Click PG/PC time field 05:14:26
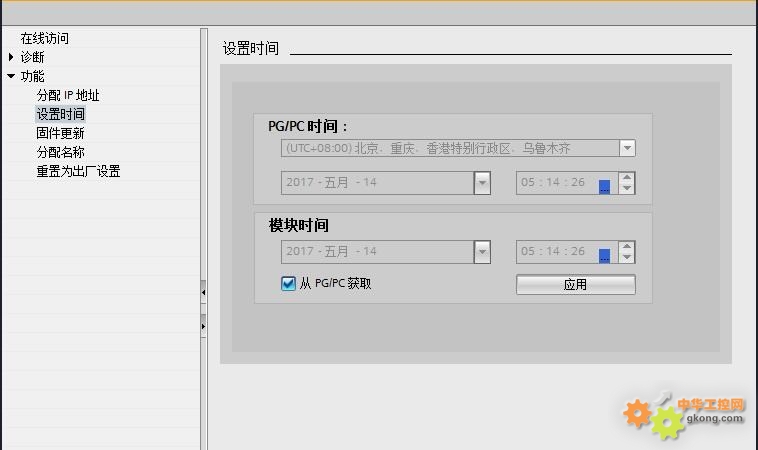The height and width of the screenshot is (450, 758). click(x=567, y=183)
